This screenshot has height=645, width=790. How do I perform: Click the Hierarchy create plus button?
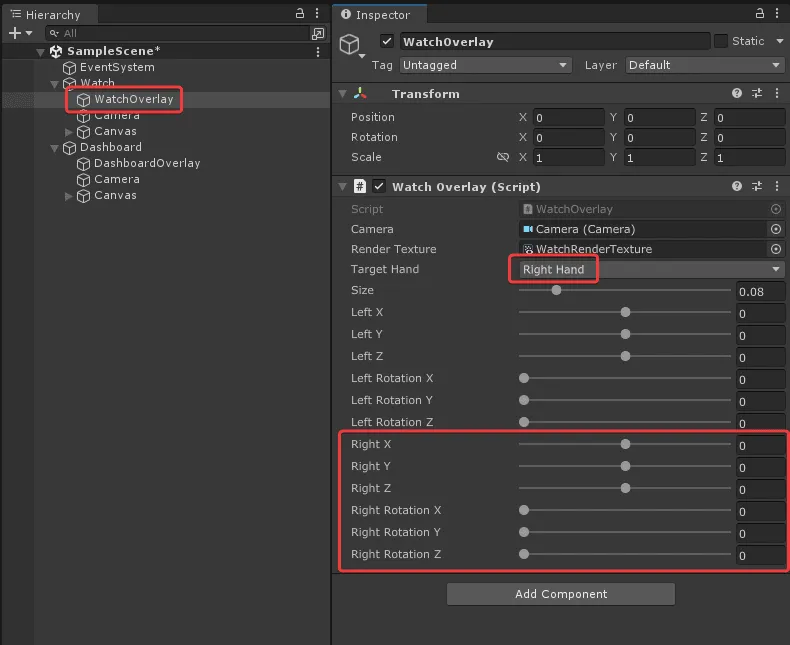pos(15,33)
